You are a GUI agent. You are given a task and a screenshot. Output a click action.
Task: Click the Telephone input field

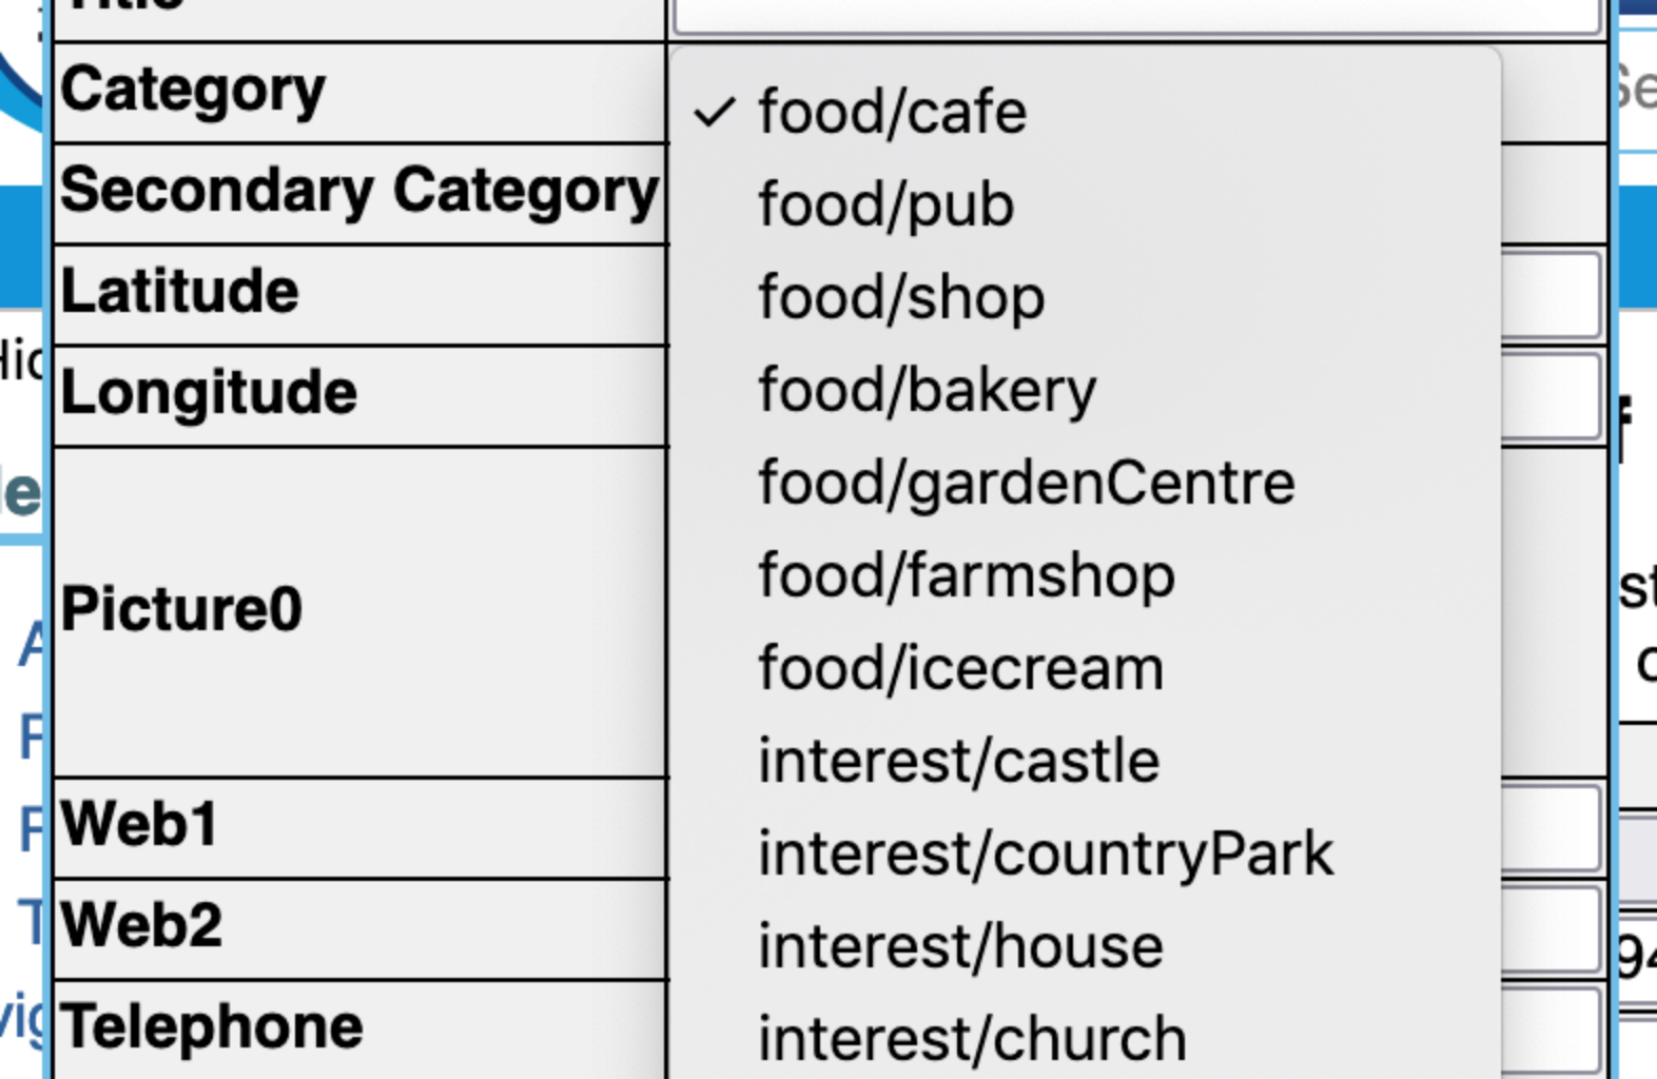1552,1030
